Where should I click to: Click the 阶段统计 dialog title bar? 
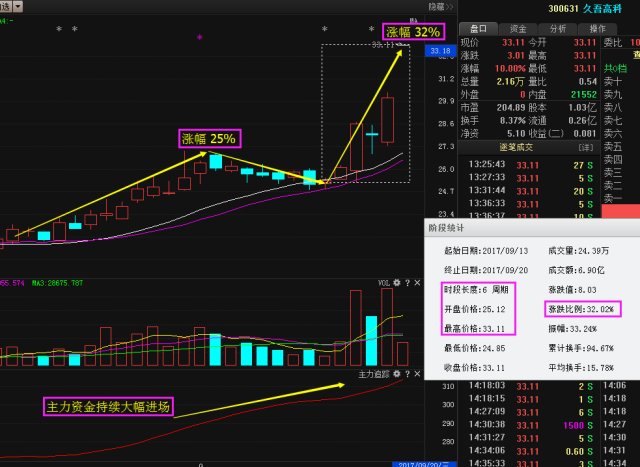(x=532, y=228)
